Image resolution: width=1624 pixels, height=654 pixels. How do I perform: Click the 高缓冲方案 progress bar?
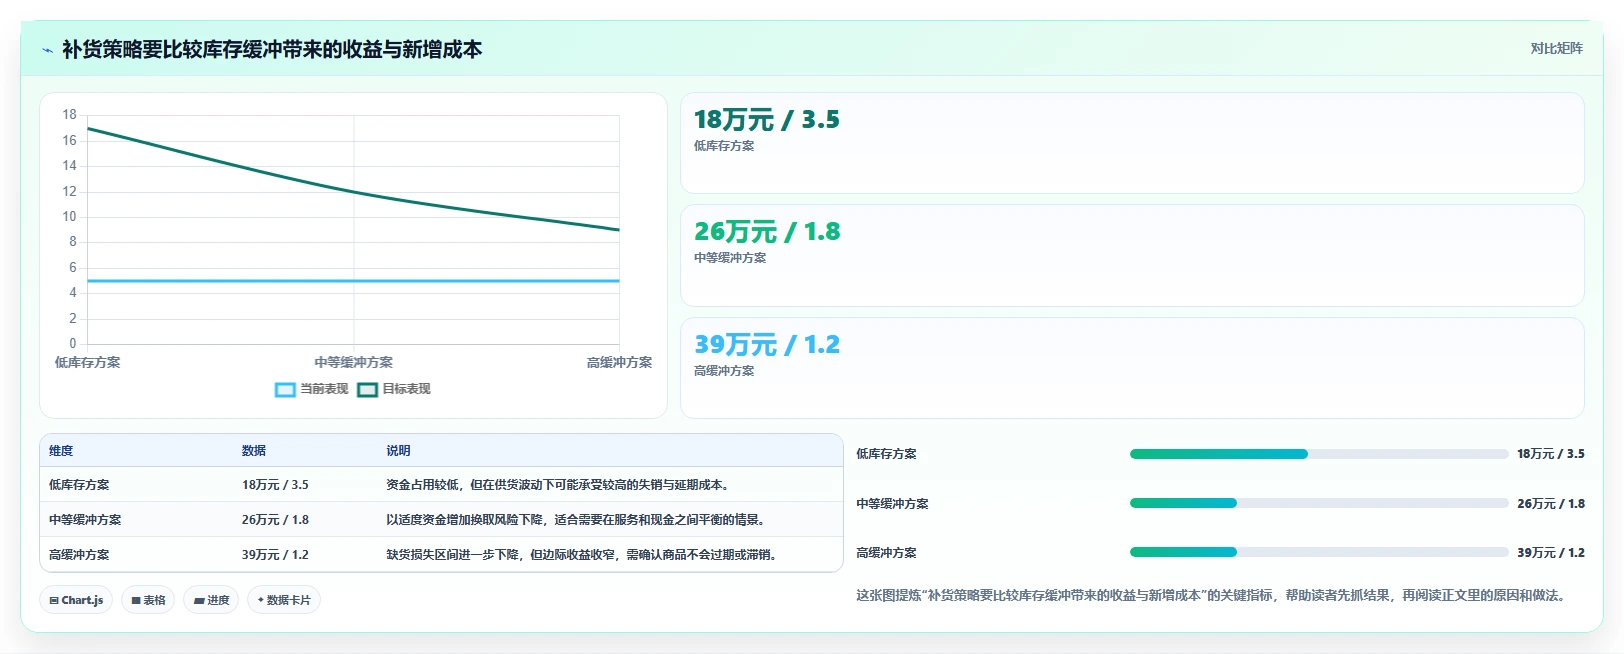(x=1319, y=552)
